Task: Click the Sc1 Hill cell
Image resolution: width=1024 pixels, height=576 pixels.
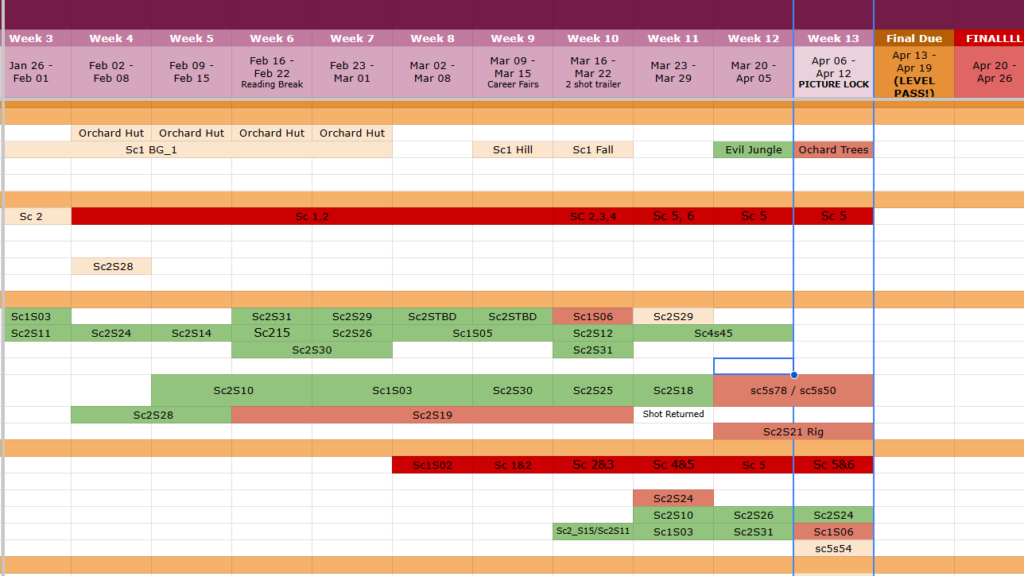Action: pos(513,150)
